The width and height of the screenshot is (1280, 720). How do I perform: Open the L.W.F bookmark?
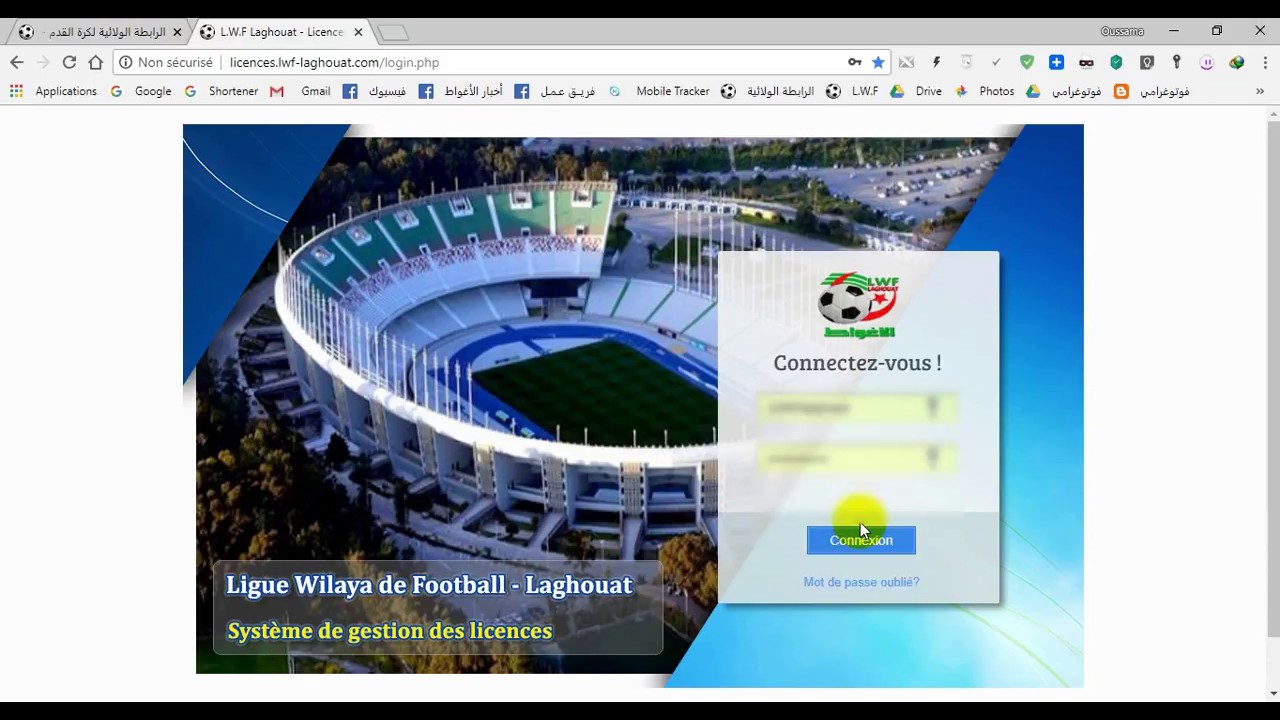click(852, 91)
